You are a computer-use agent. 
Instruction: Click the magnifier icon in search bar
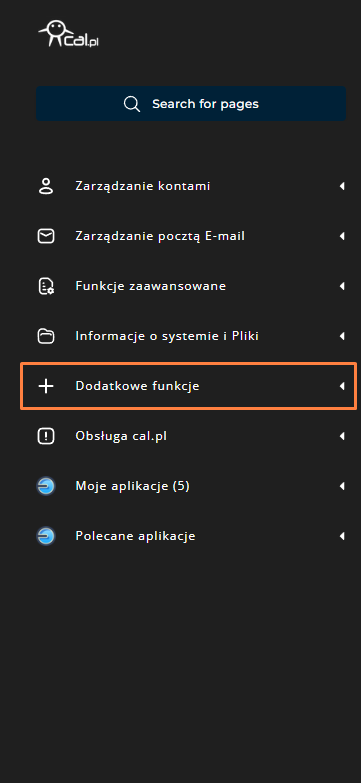tap(132, 104)
